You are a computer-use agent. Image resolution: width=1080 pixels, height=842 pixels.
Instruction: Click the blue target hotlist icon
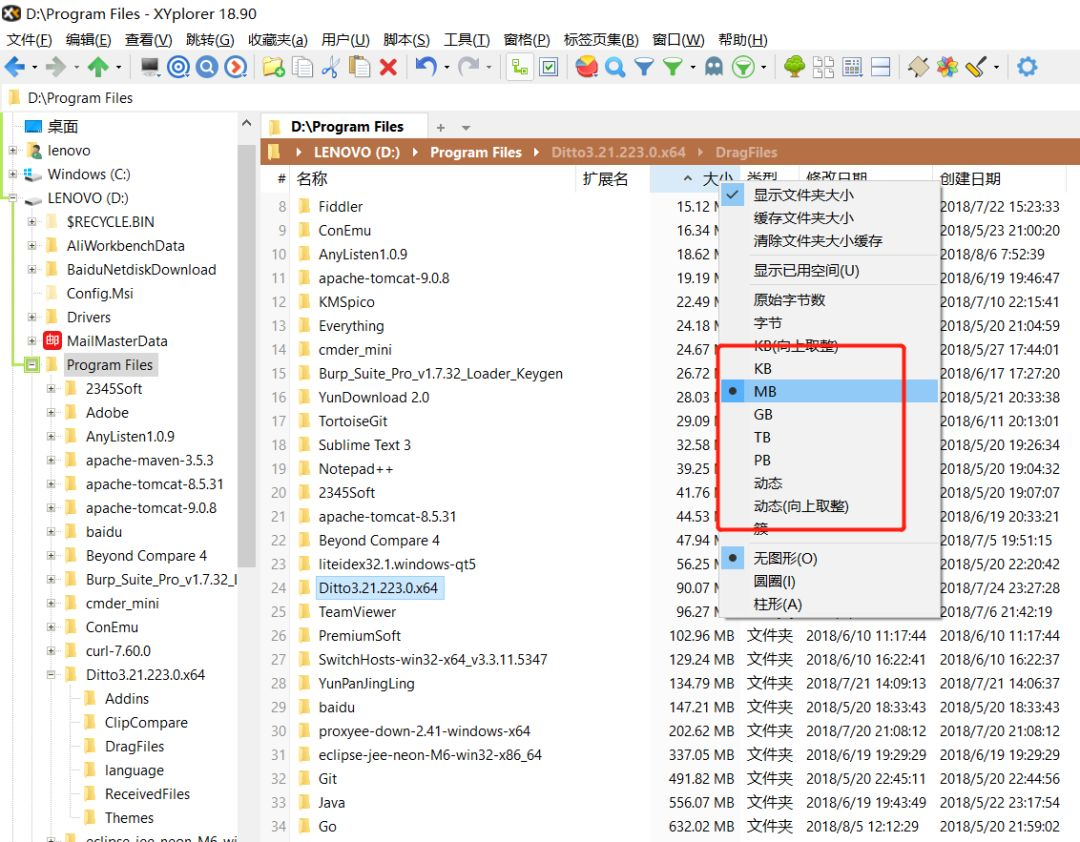178,67
